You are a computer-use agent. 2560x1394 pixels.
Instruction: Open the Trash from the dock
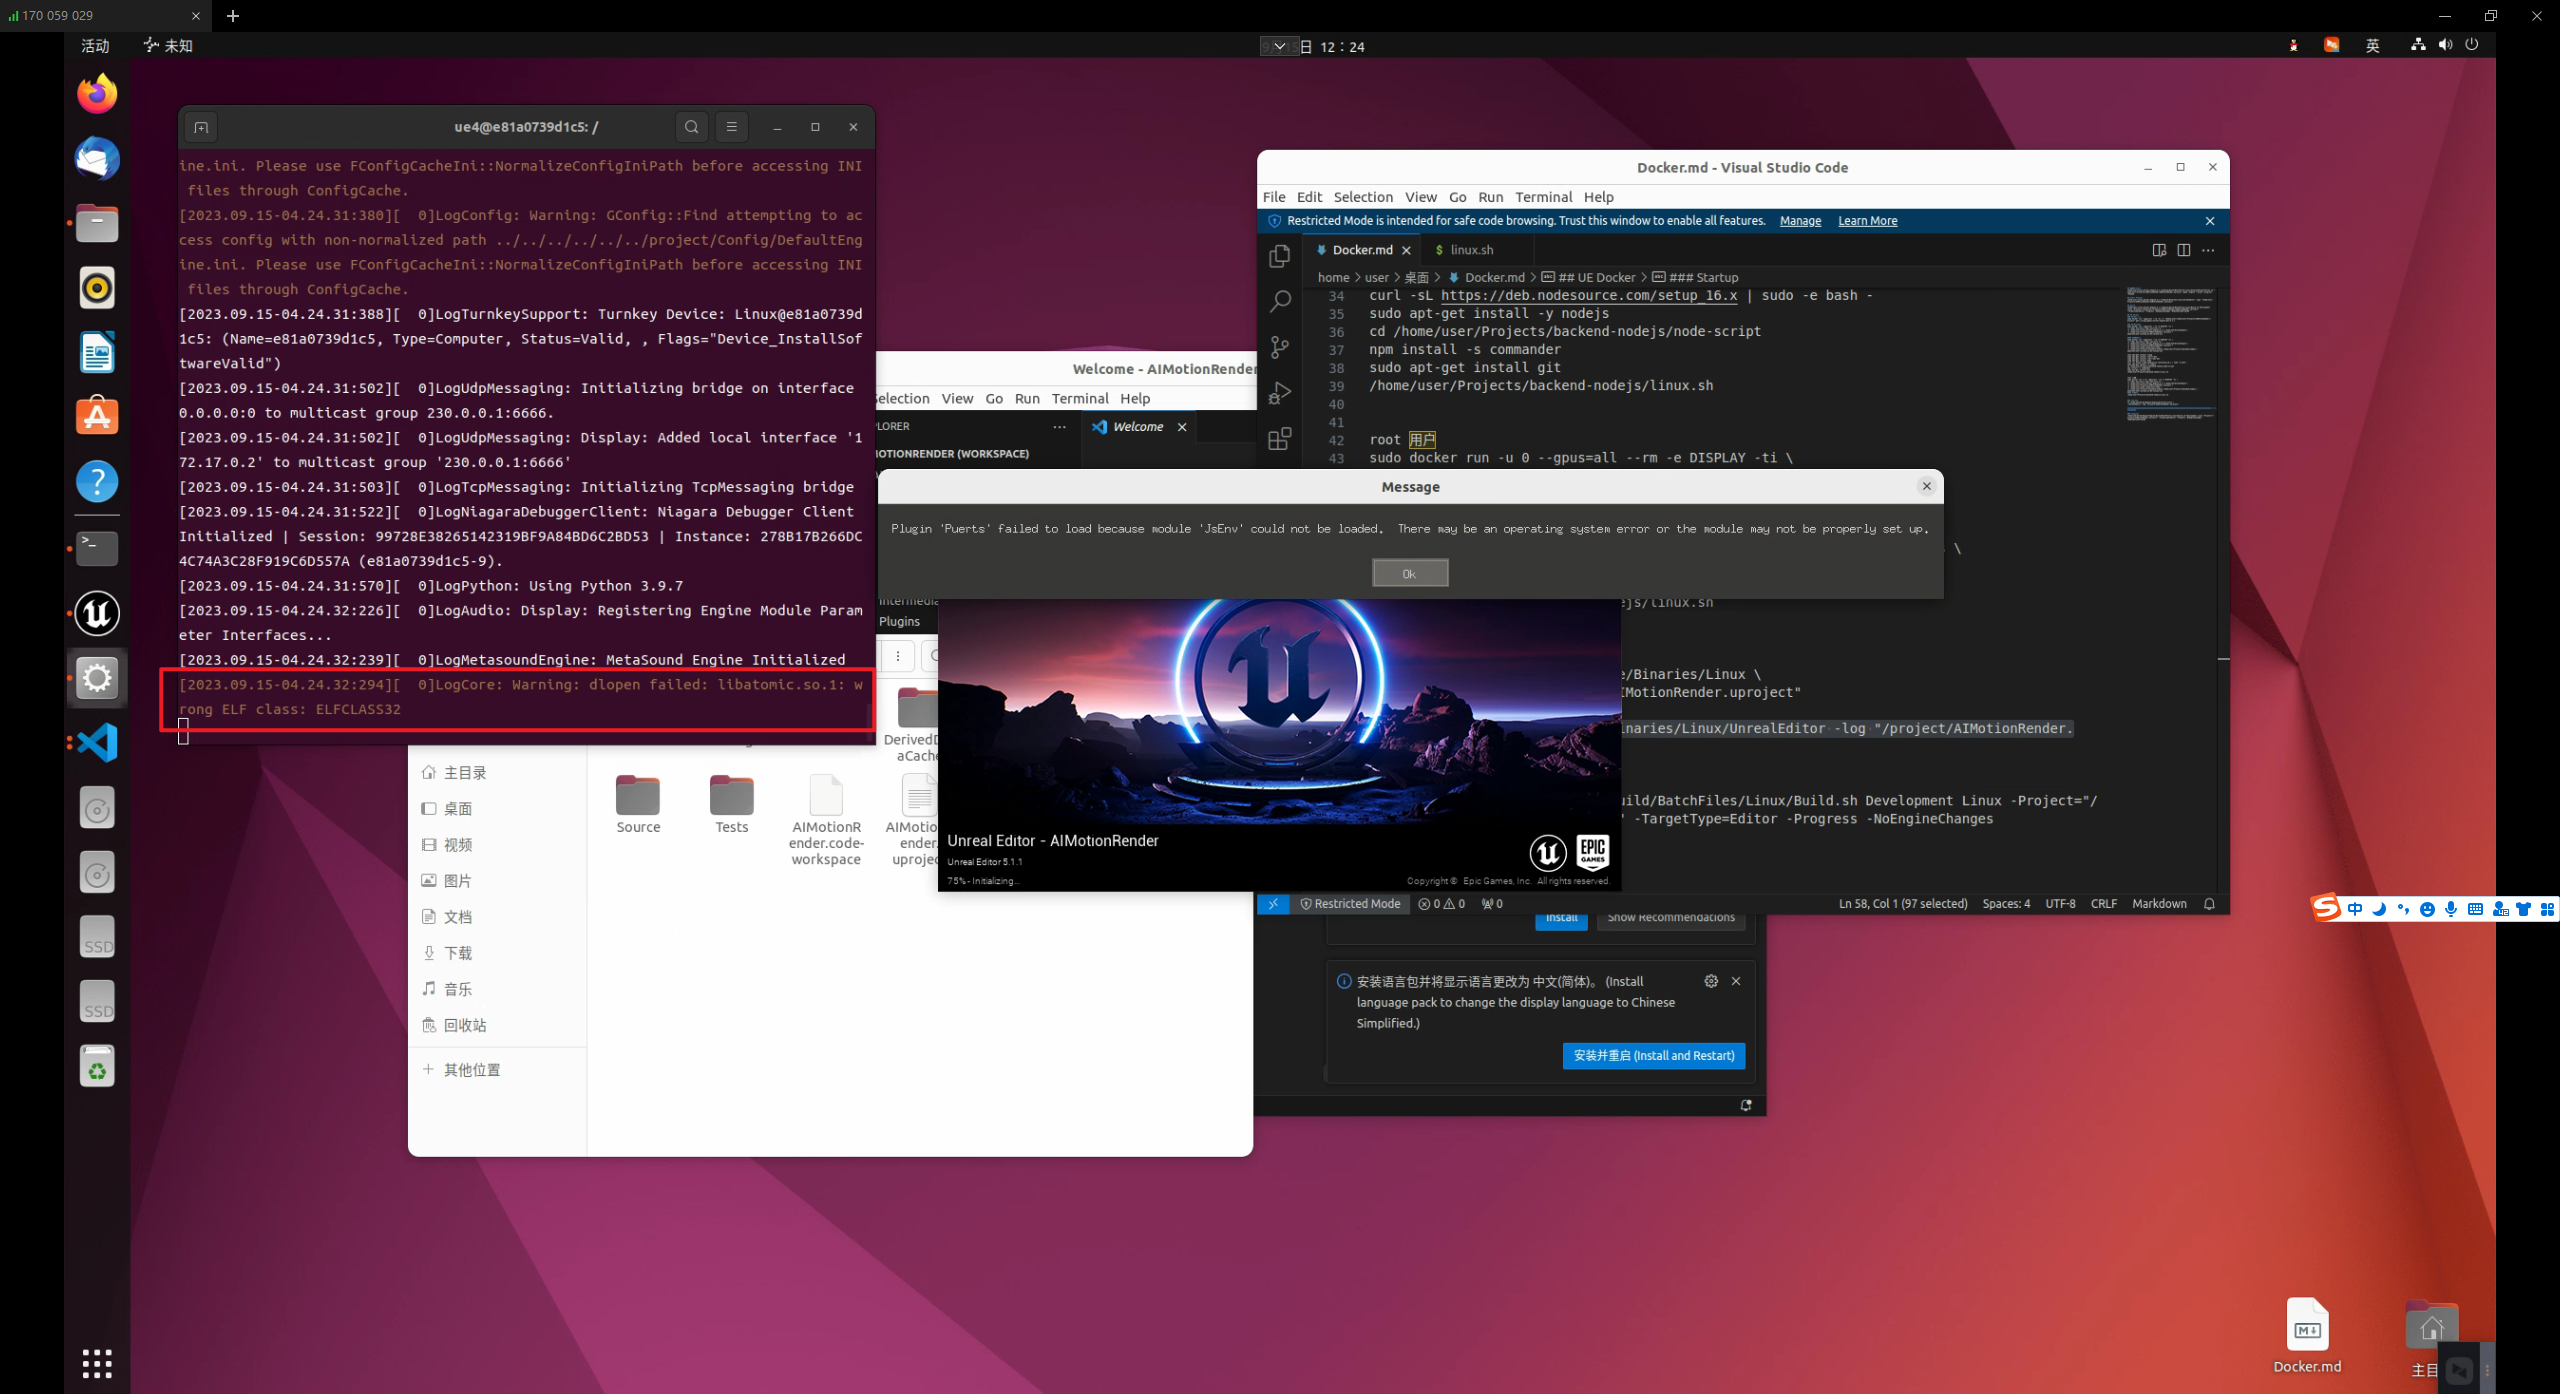pos(97,1067)
